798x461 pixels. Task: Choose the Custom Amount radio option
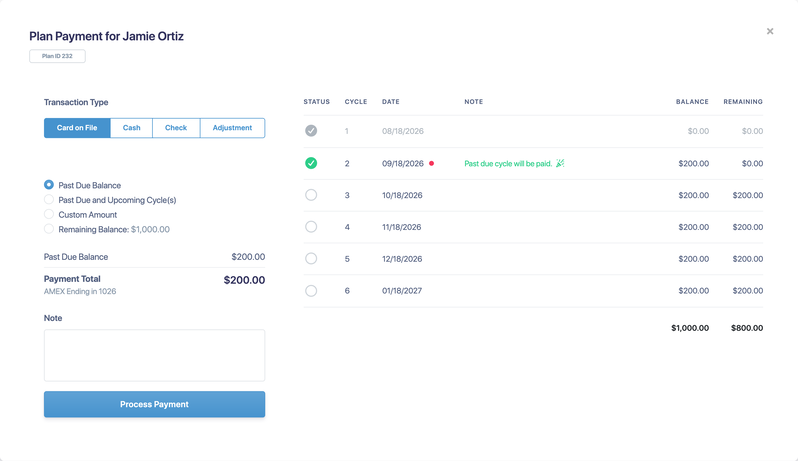point(49,214)
